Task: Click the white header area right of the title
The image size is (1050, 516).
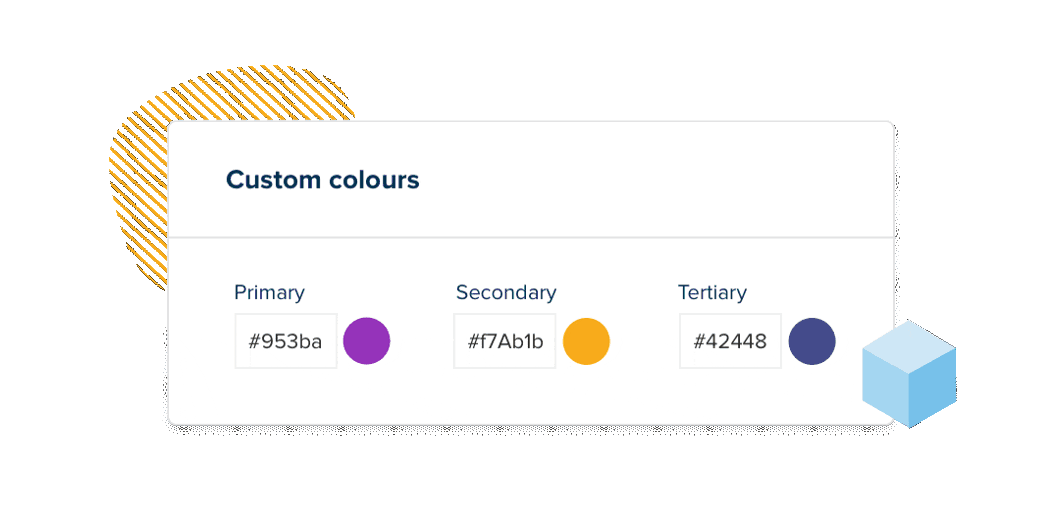Action: [x=650, y=180]
